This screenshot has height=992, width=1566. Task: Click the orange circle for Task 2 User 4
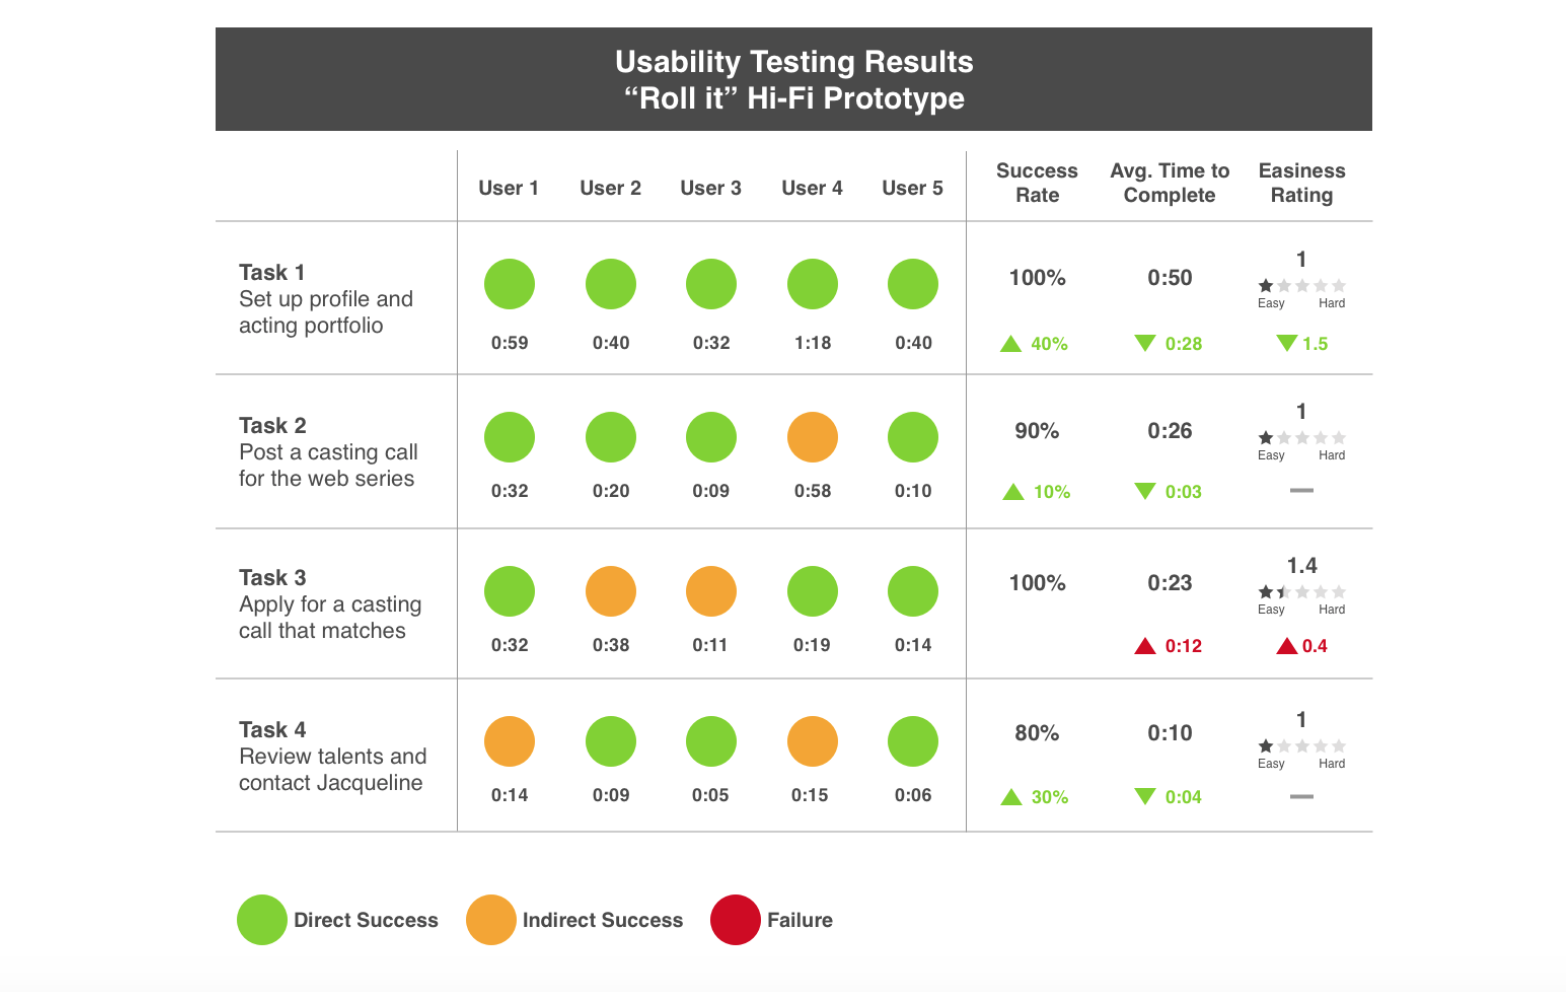pyautogui.click(x=812, y=437)
